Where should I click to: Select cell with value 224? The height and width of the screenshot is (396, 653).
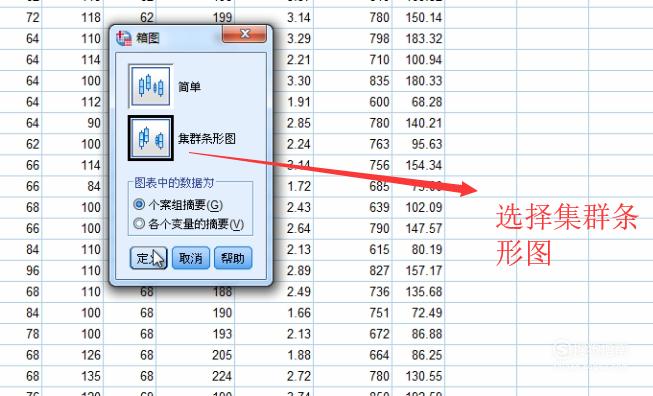click(x=195, y=376)
